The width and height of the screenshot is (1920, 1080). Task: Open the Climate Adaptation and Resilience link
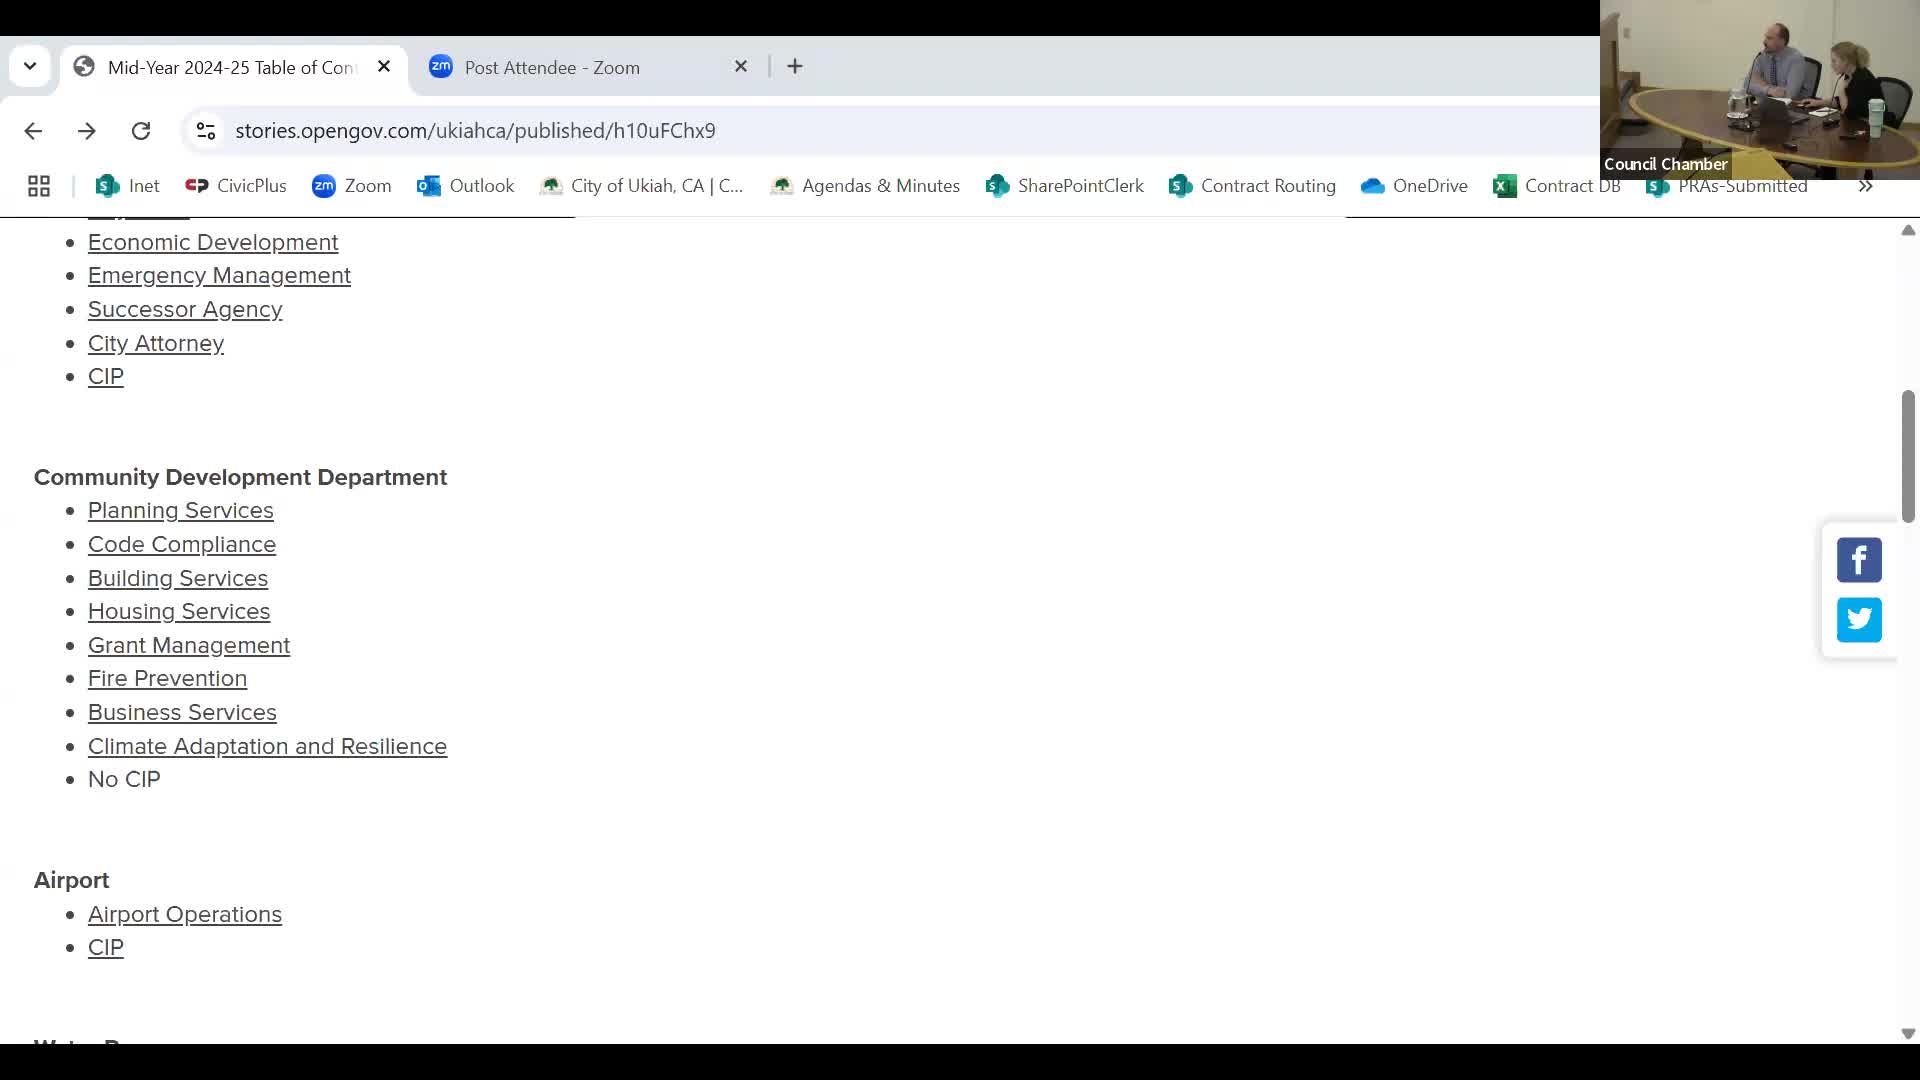click(x=267, y=746)
